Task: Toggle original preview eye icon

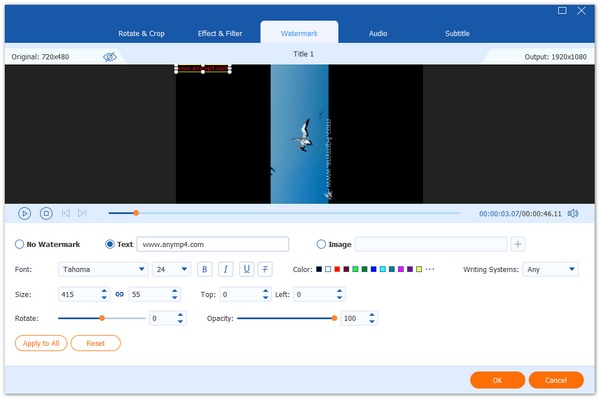Action: tap(110, 57)
